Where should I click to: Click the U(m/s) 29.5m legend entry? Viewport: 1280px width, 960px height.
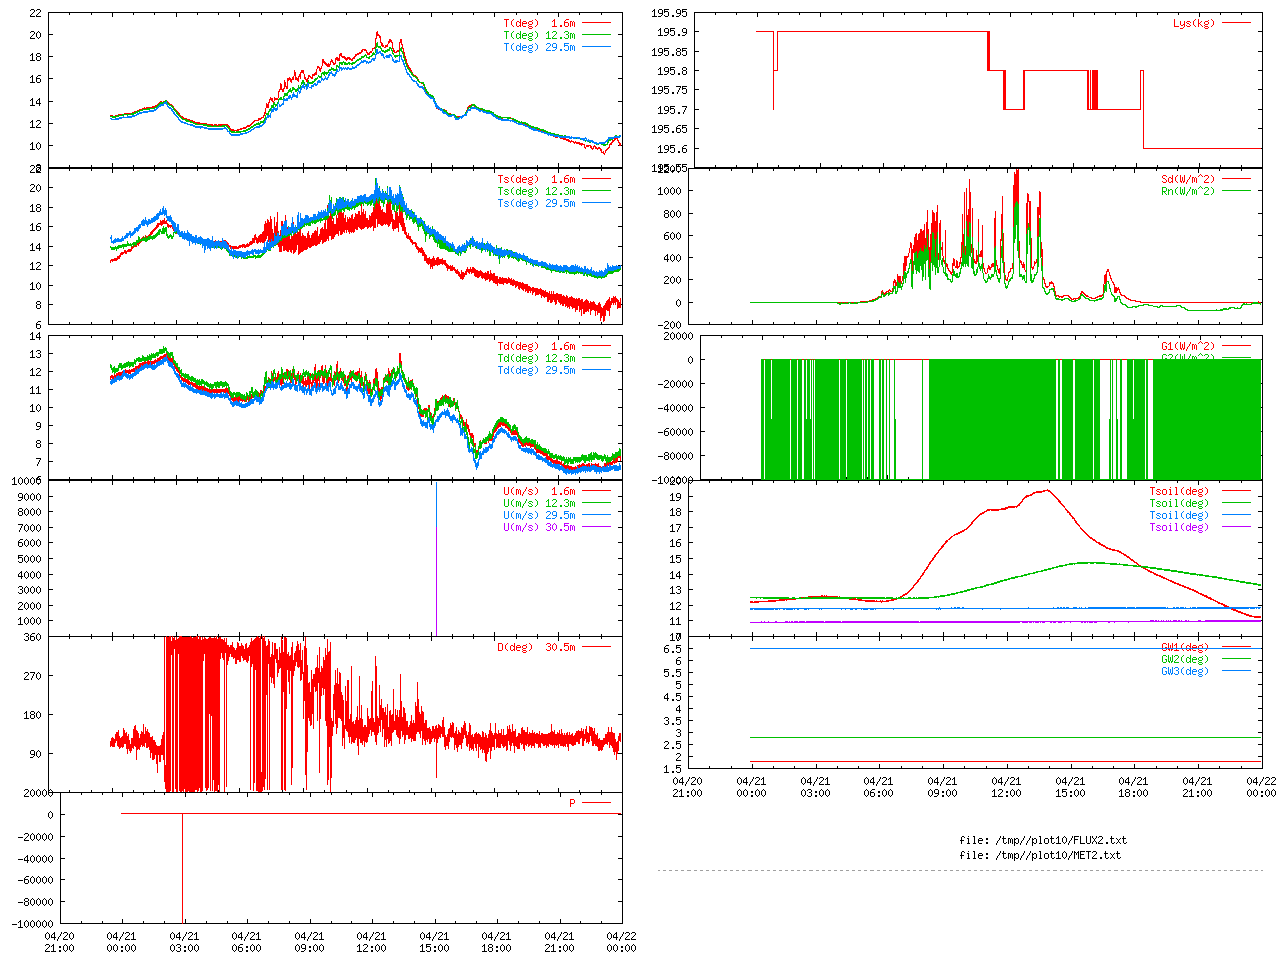[x=540, y=515]
